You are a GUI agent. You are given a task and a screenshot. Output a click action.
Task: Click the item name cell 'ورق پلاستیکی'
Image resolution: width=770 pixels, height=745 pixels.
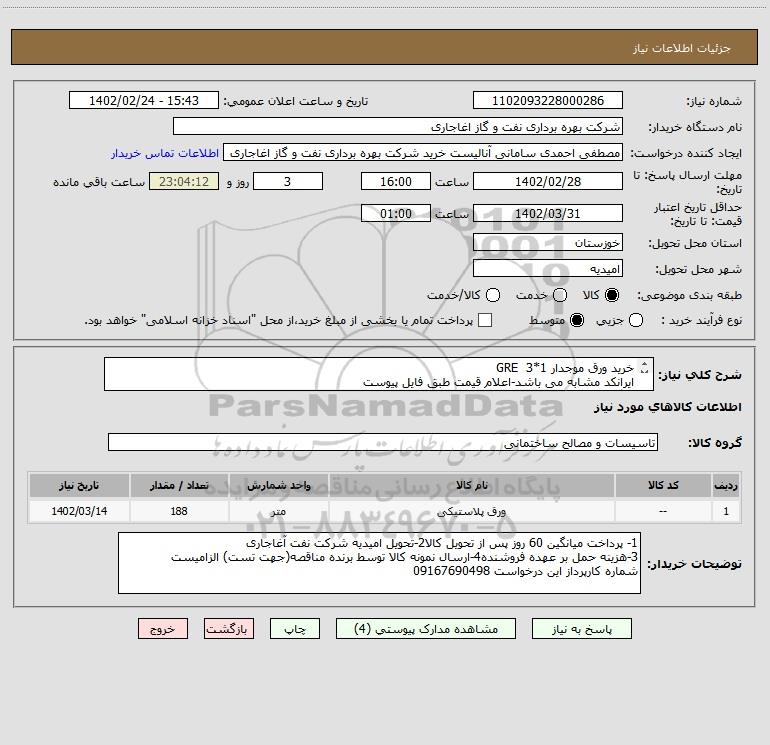(x=471, y=511)
